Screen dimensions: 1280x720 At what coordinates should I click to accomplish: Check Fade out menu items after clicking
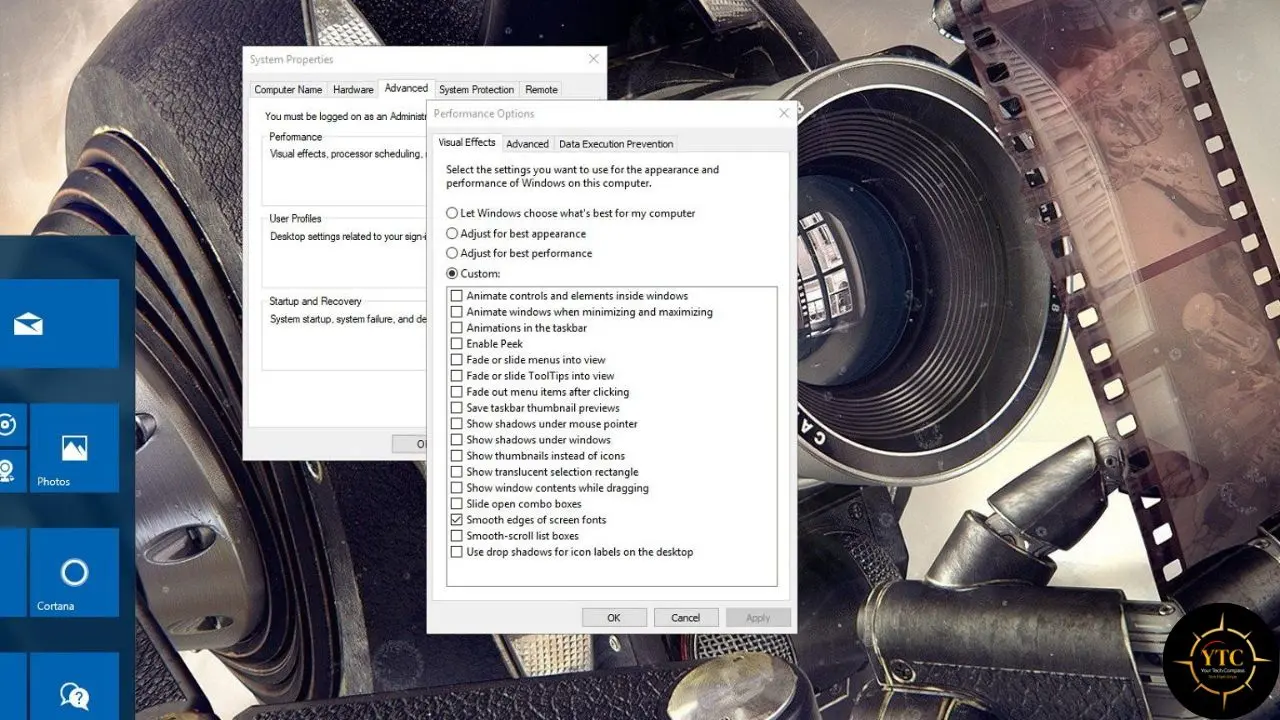point(457,392)
